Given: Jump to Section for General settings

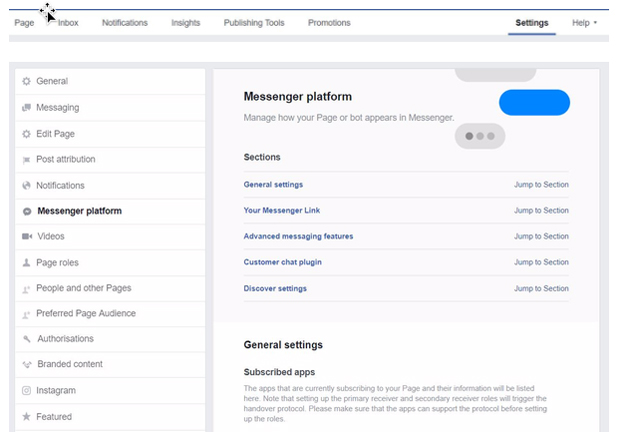Looking at the screenshot, I should pyautogui.click(x=541, y=185).
